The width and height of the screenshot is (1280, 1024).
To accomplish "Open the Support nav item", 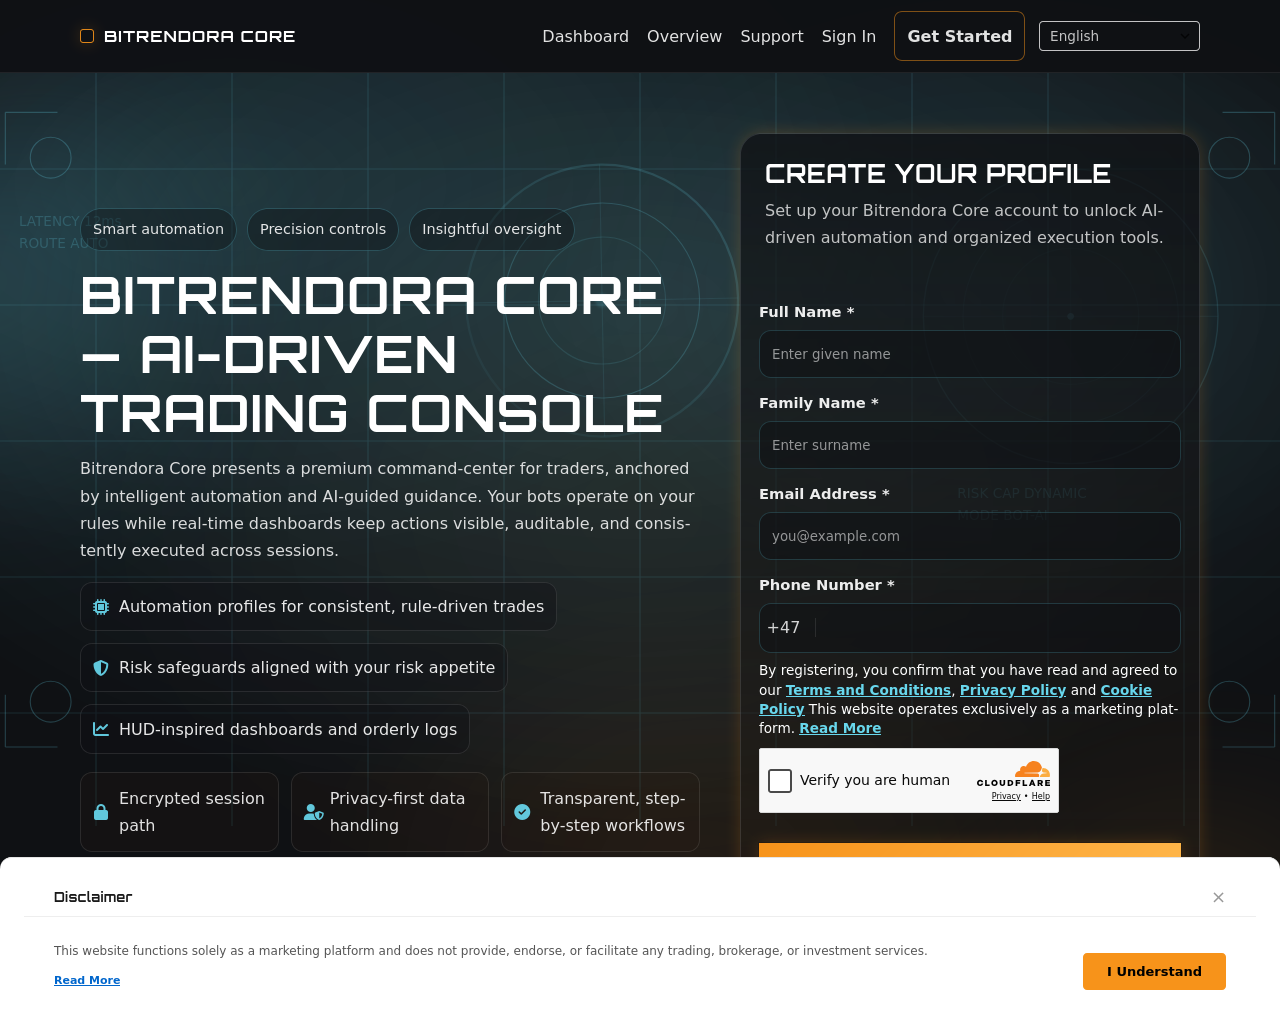I will click(772, 36).
